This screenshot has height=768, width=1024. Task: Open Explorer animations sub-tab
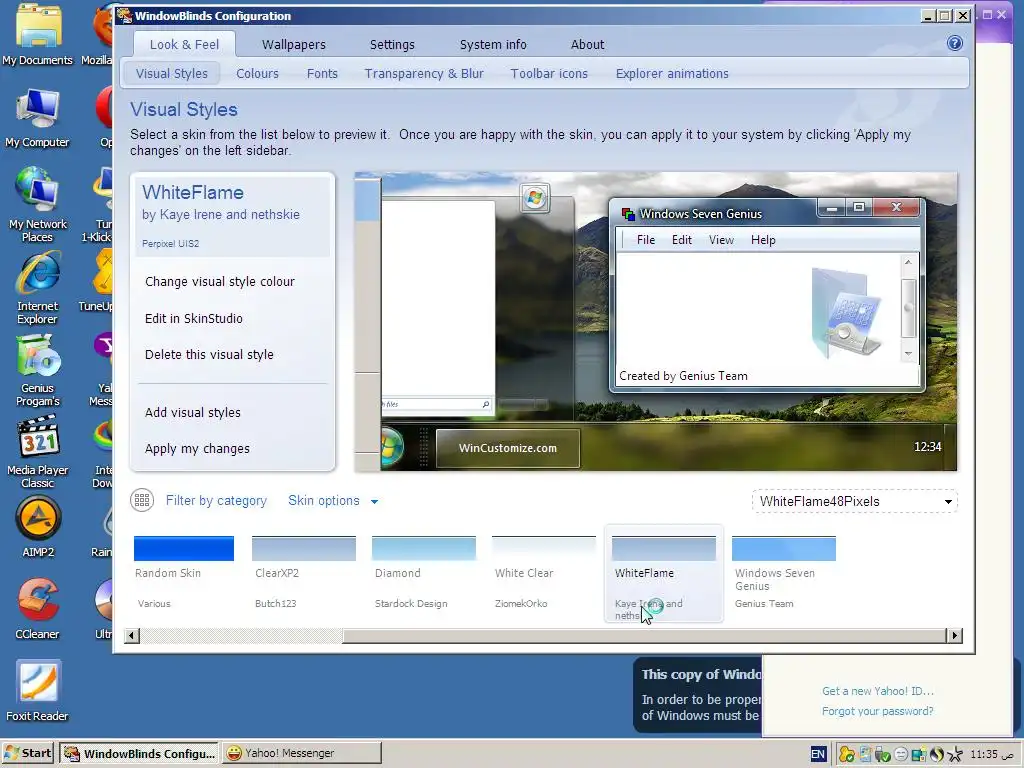tap(672, 73)
